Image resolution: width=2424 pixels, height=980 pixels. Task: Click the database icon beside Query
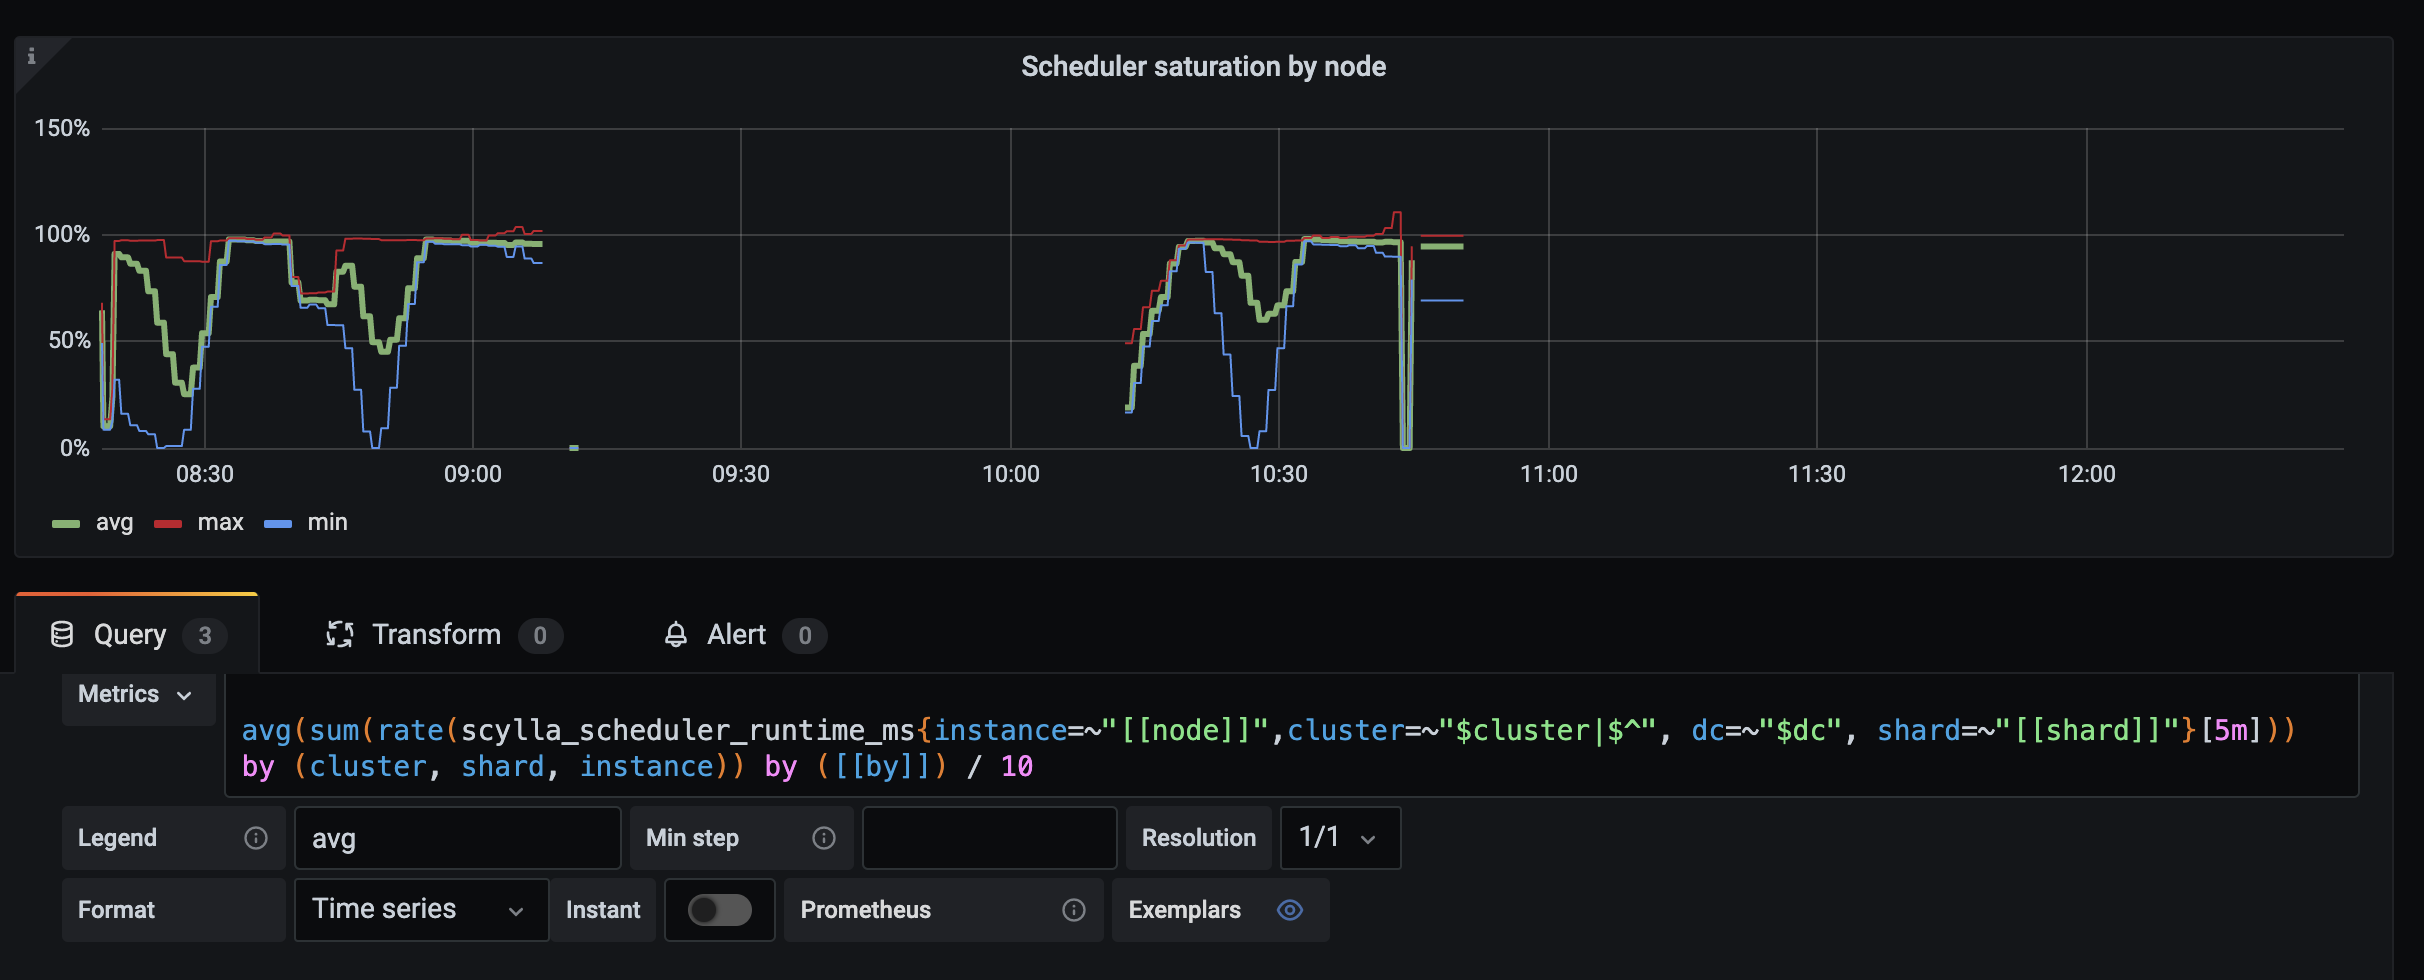62,633
